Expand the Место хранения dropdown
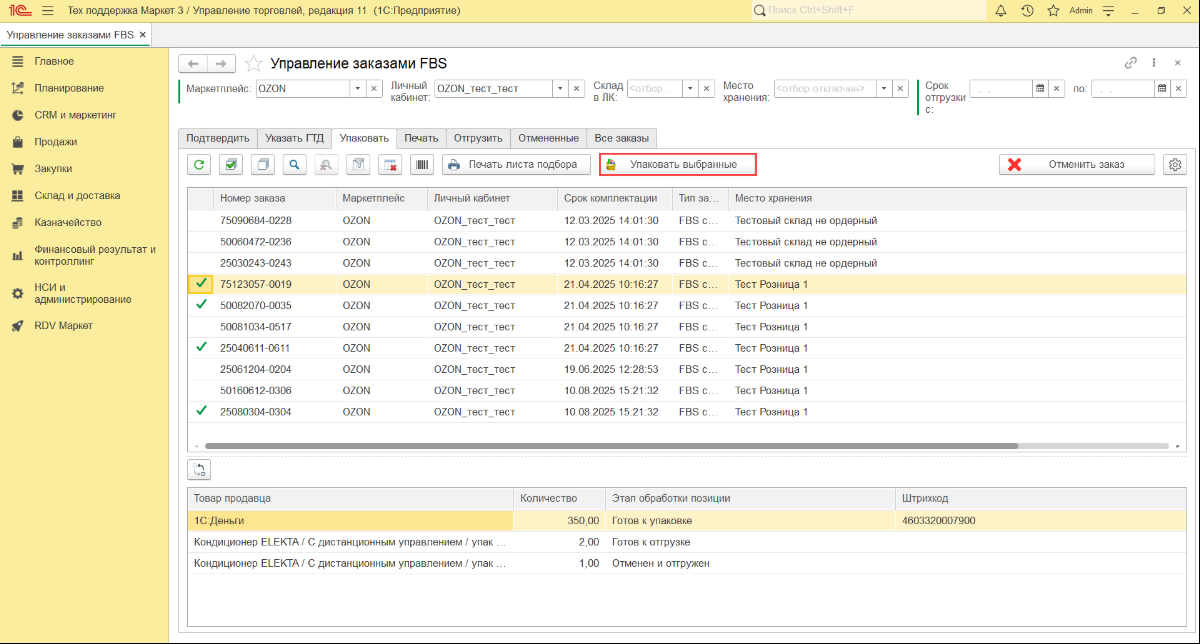Screen dimensions: 1200x644 click(x=884, y=88)
